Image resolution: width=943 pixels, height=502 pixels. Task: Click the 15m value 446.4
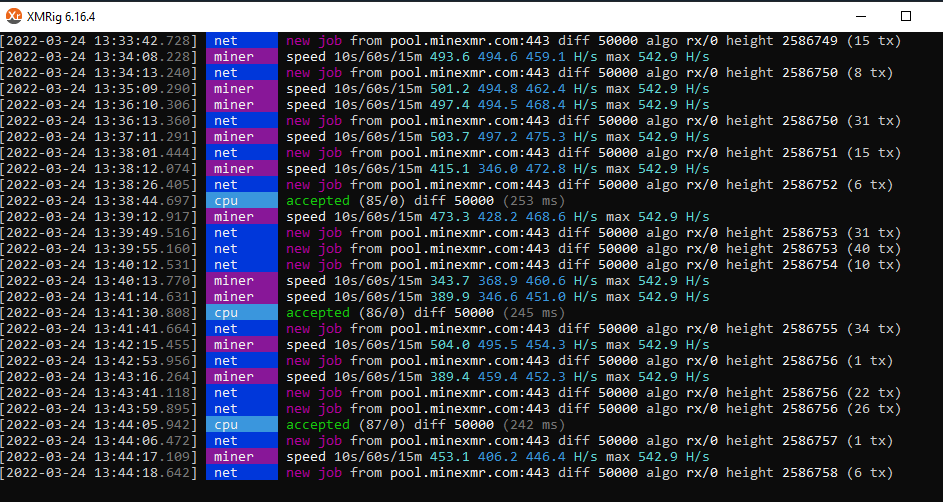tap(545, 457)
